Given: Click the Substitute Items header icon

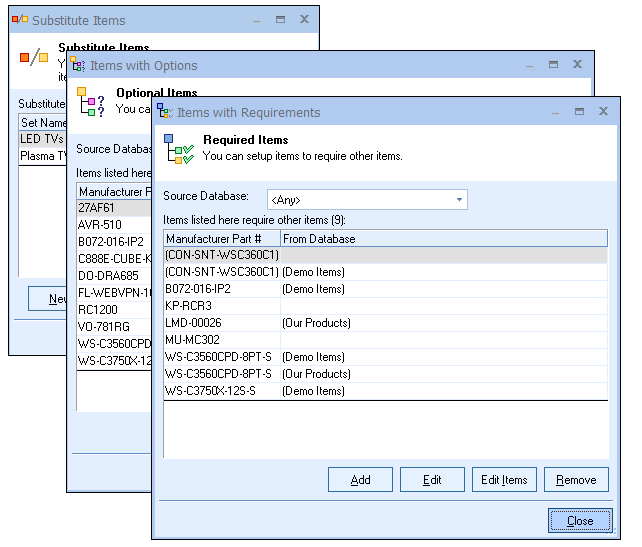Looking at the screenshot, I should (x=33, y=57).
